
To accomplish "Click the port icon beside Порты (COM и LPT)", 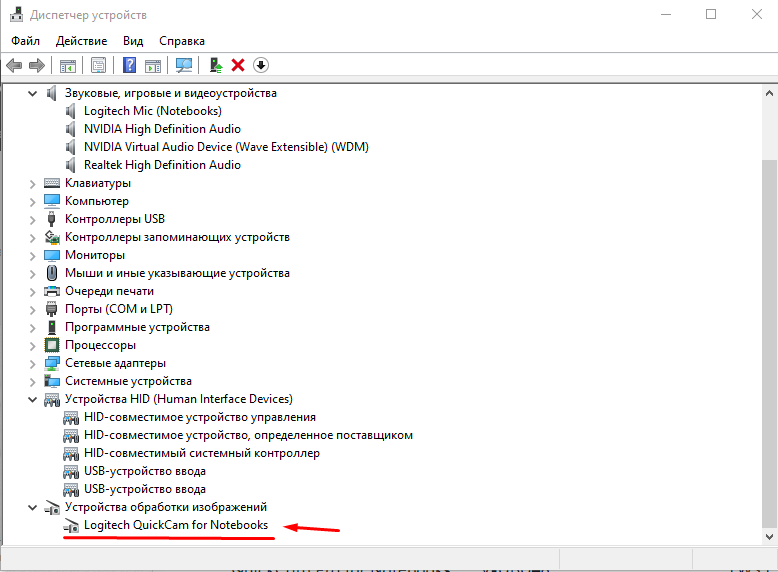I will [52, 309].
